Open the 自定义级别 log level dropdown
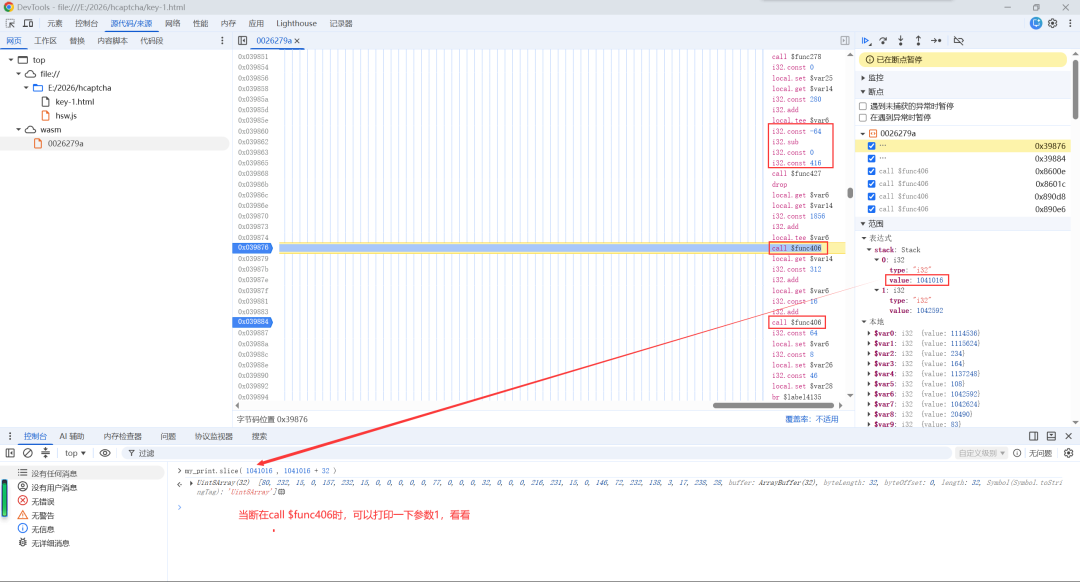 coord(982,453)
